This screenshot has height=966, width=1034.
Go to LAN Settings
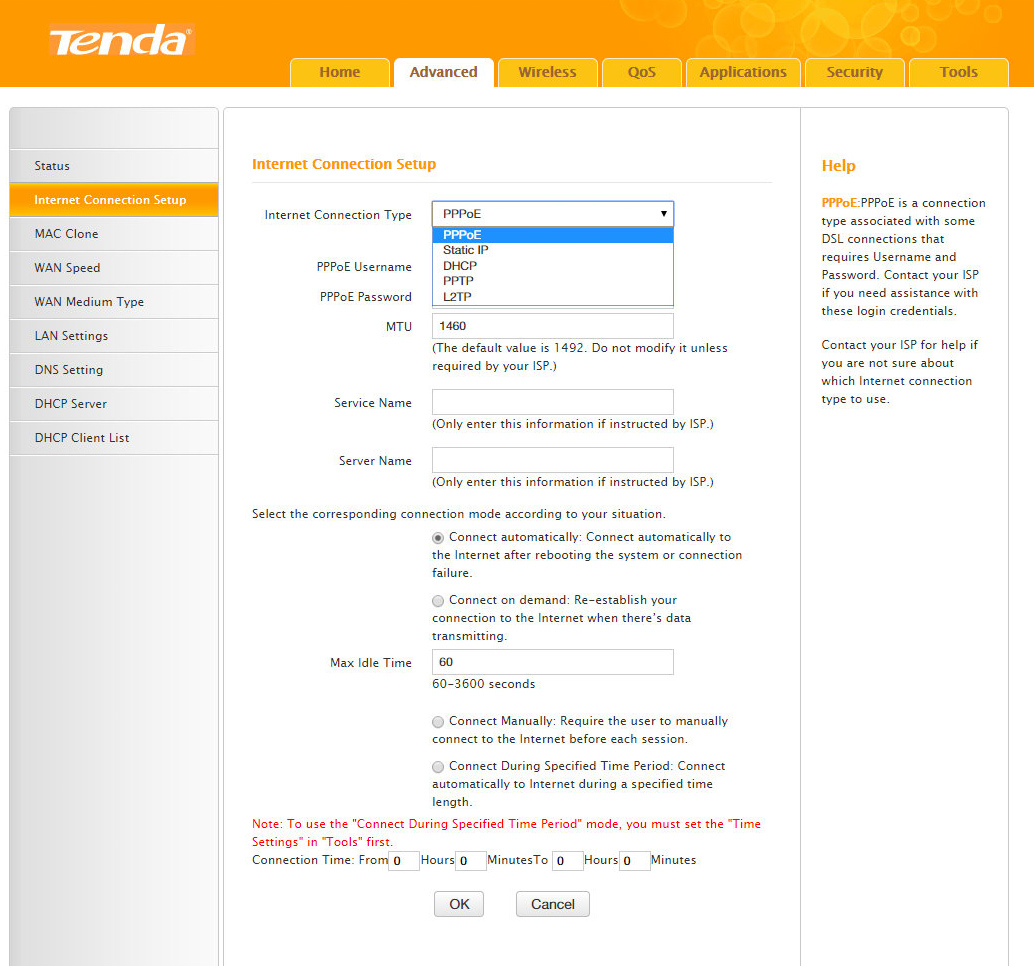114,336
